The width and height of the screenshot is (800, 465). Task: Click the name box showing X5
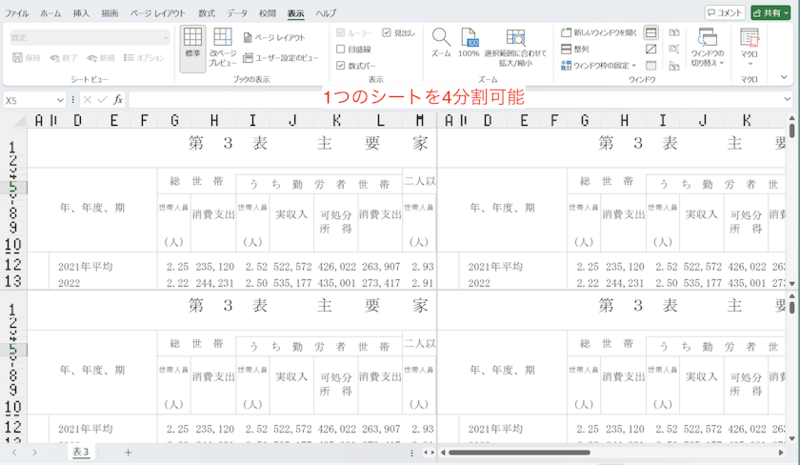(x=30, y=100)
